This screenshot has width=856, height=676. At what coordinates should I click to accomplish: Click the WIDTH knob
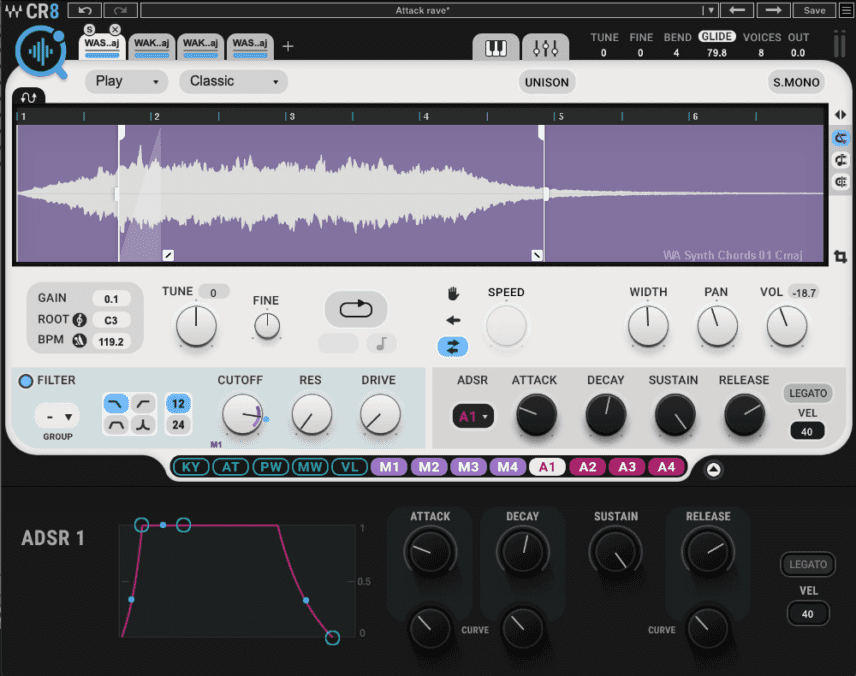(x=648, y=326)
